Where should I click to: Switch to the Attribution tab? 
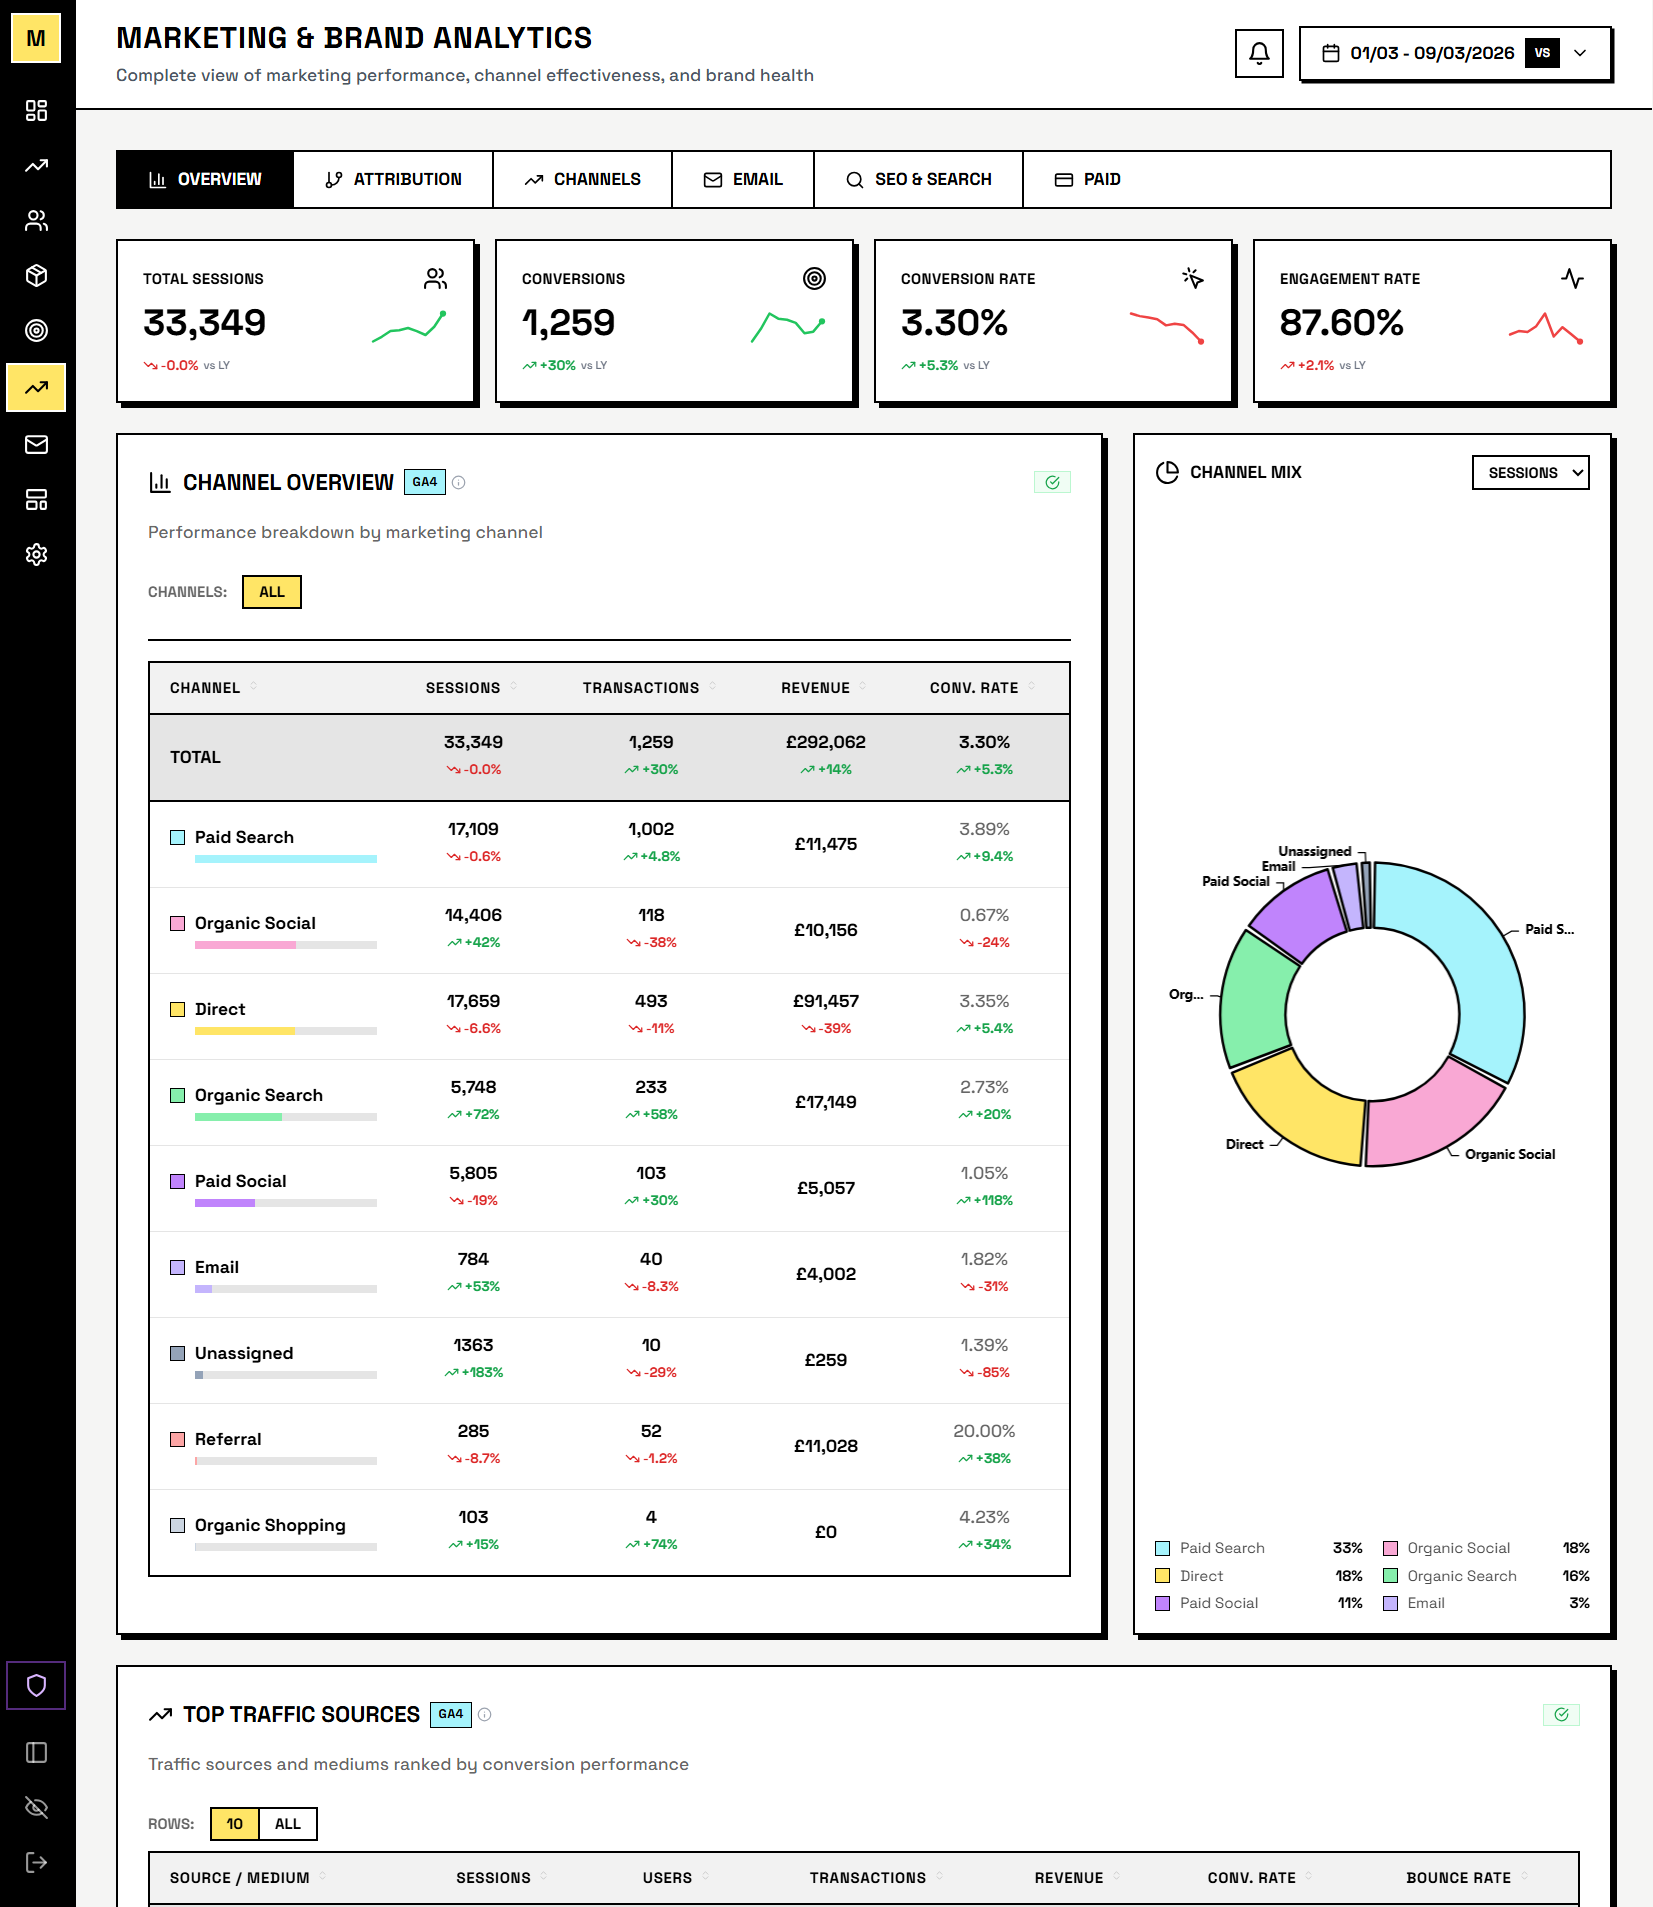tap(393, 179)
